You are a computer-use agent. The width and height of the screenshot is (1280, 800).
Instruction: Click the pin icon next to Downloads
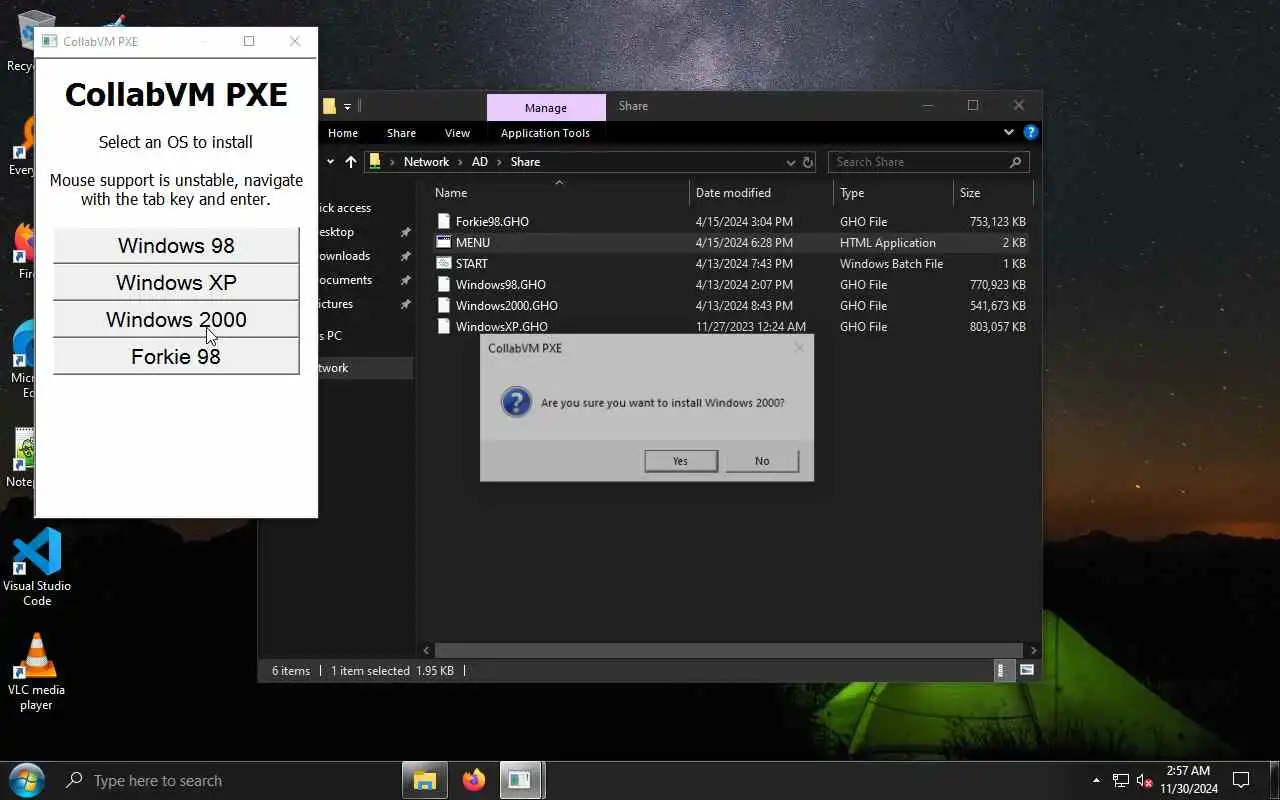[405, 256]
